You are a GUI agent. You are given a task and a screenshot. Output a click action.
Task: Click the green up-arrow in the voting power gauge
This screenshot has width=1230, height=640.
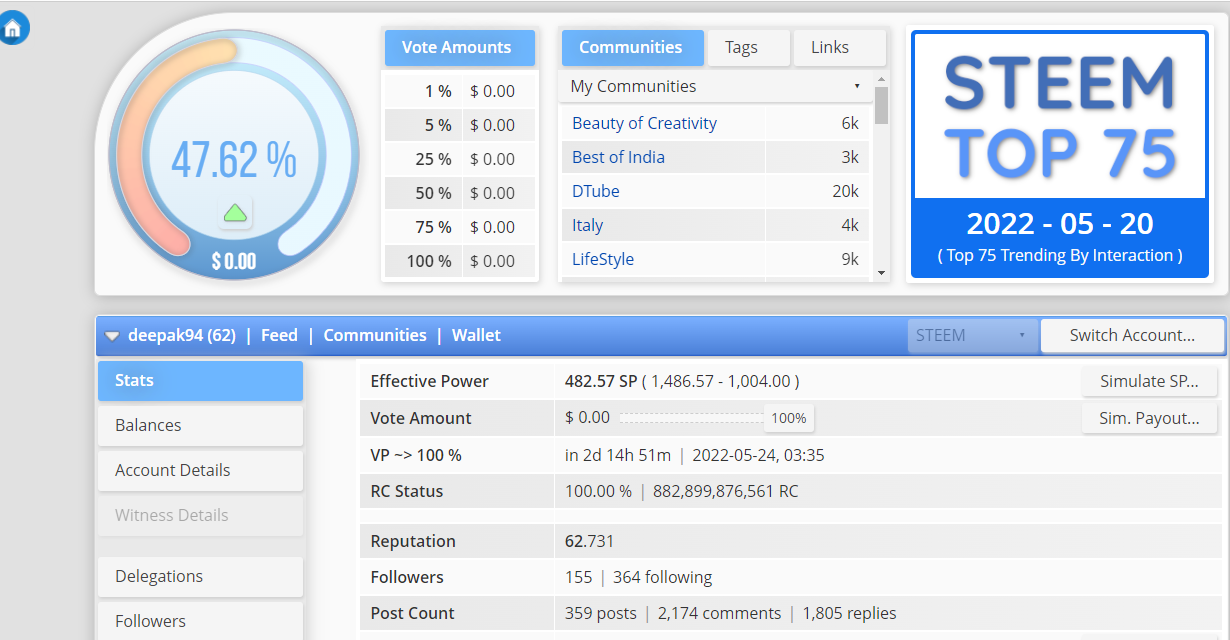235,212
